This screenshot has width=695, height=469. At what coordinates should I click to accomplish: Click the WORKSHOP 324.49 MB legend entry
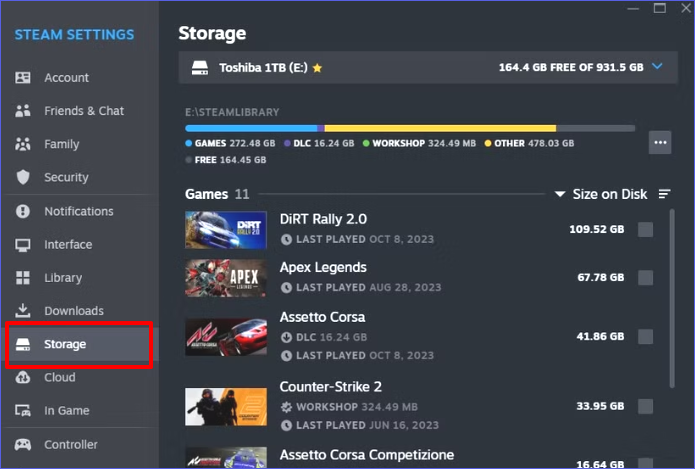pos(419,143)
